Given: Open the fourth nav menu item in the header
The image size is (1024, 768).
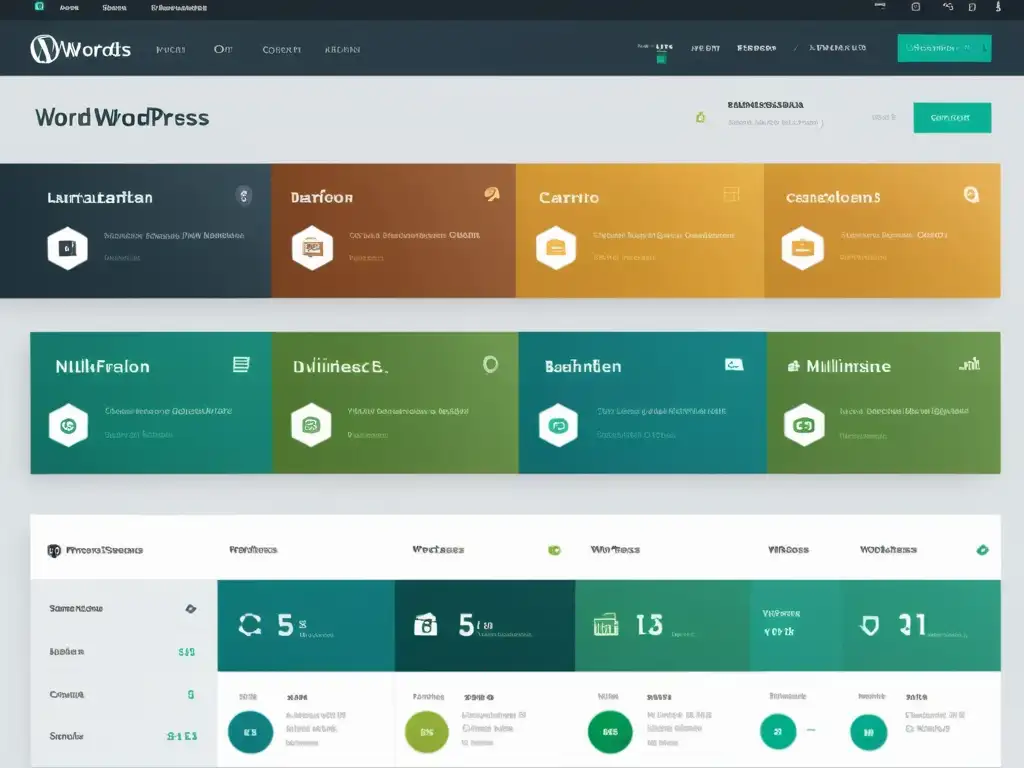Looking at the screenshot, I should pyautogui.click(x=342, y=50).
